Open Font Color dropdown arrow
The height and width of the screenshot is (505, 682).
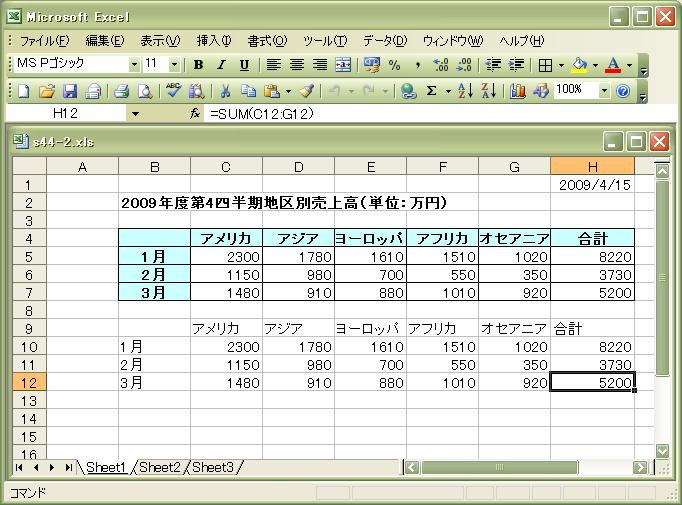pyautogui.click(x=629, y=65)
